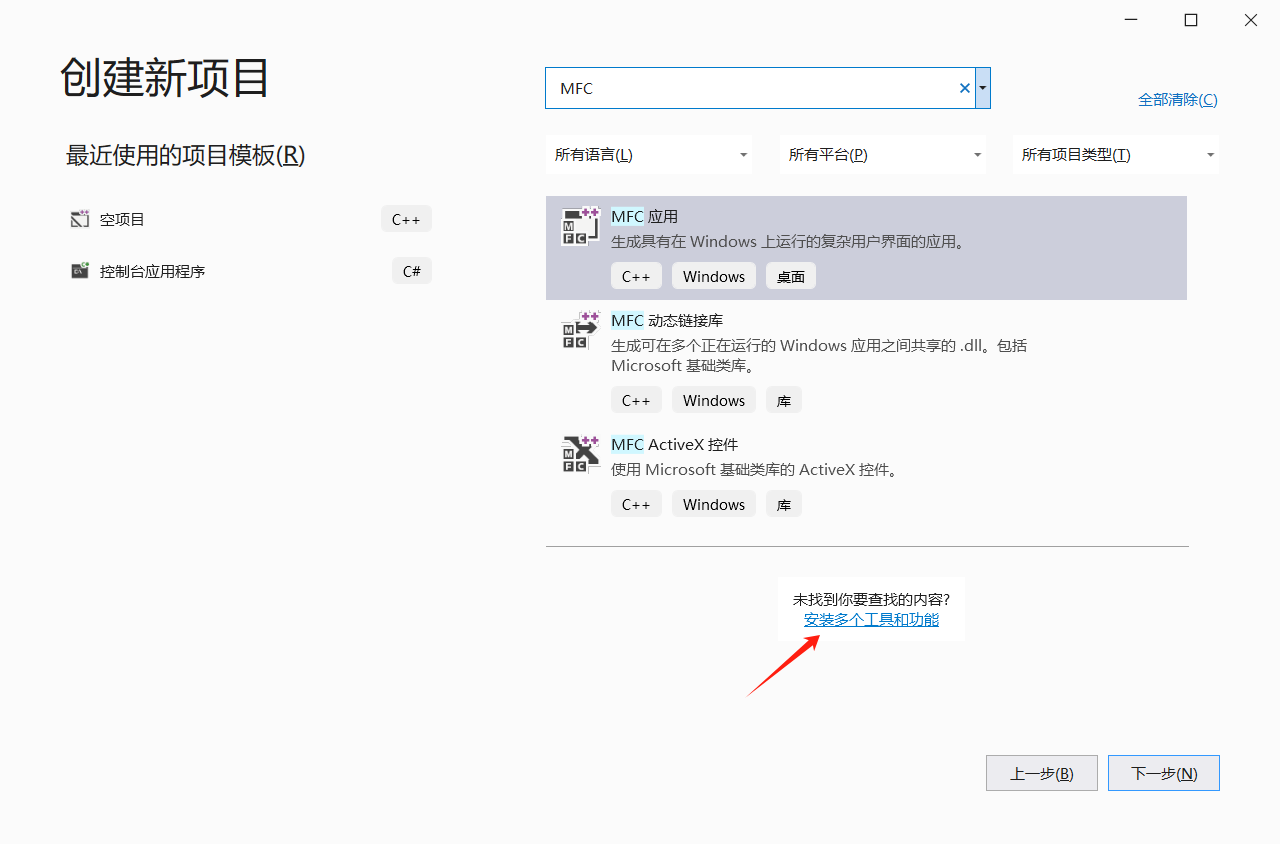This screenshot has height=844, width=1280.
Task: Click the MFC ActiveX 控件 description text
Action: click(x=755, y=470)
